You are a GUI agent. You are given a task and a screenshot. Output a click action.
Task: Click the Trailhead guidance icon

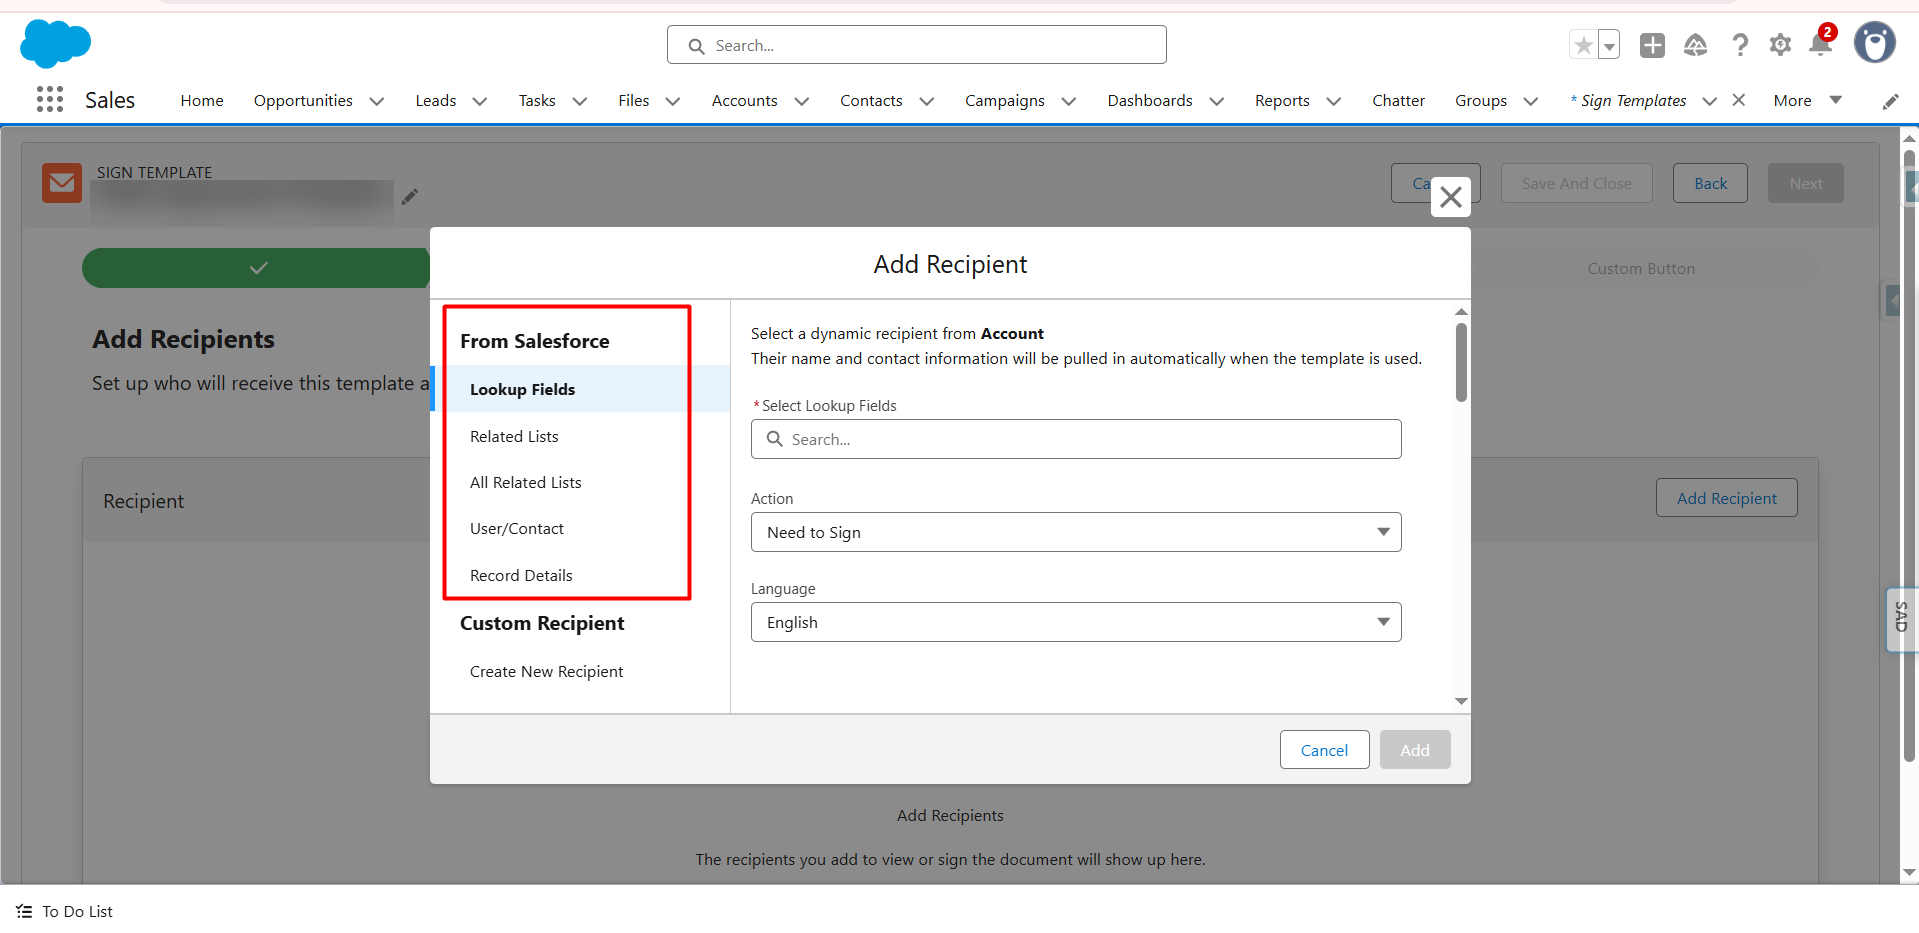(1695, 45)
